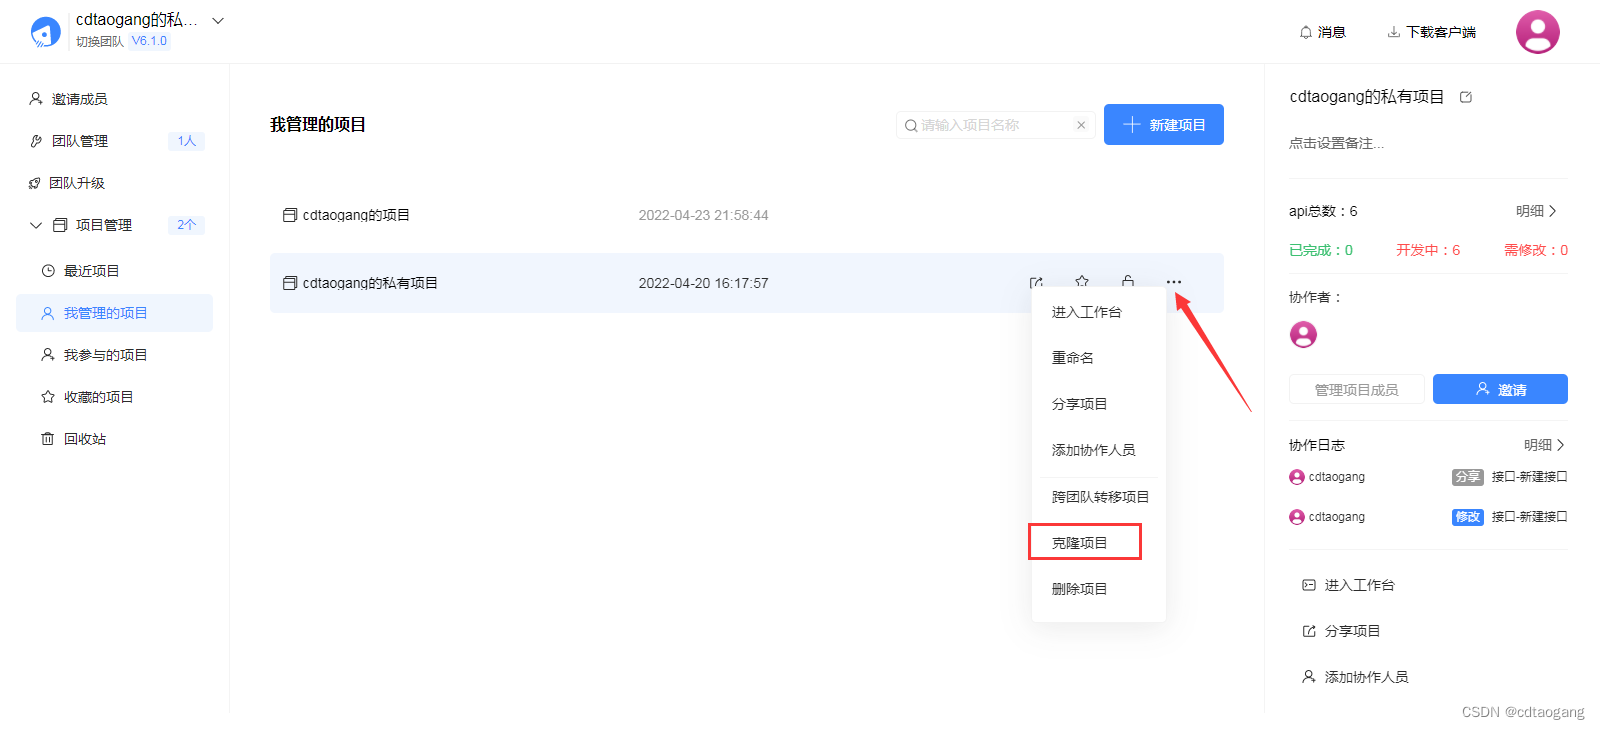Click the 修改 log entry by cdtaogang

click(1428, 517)
